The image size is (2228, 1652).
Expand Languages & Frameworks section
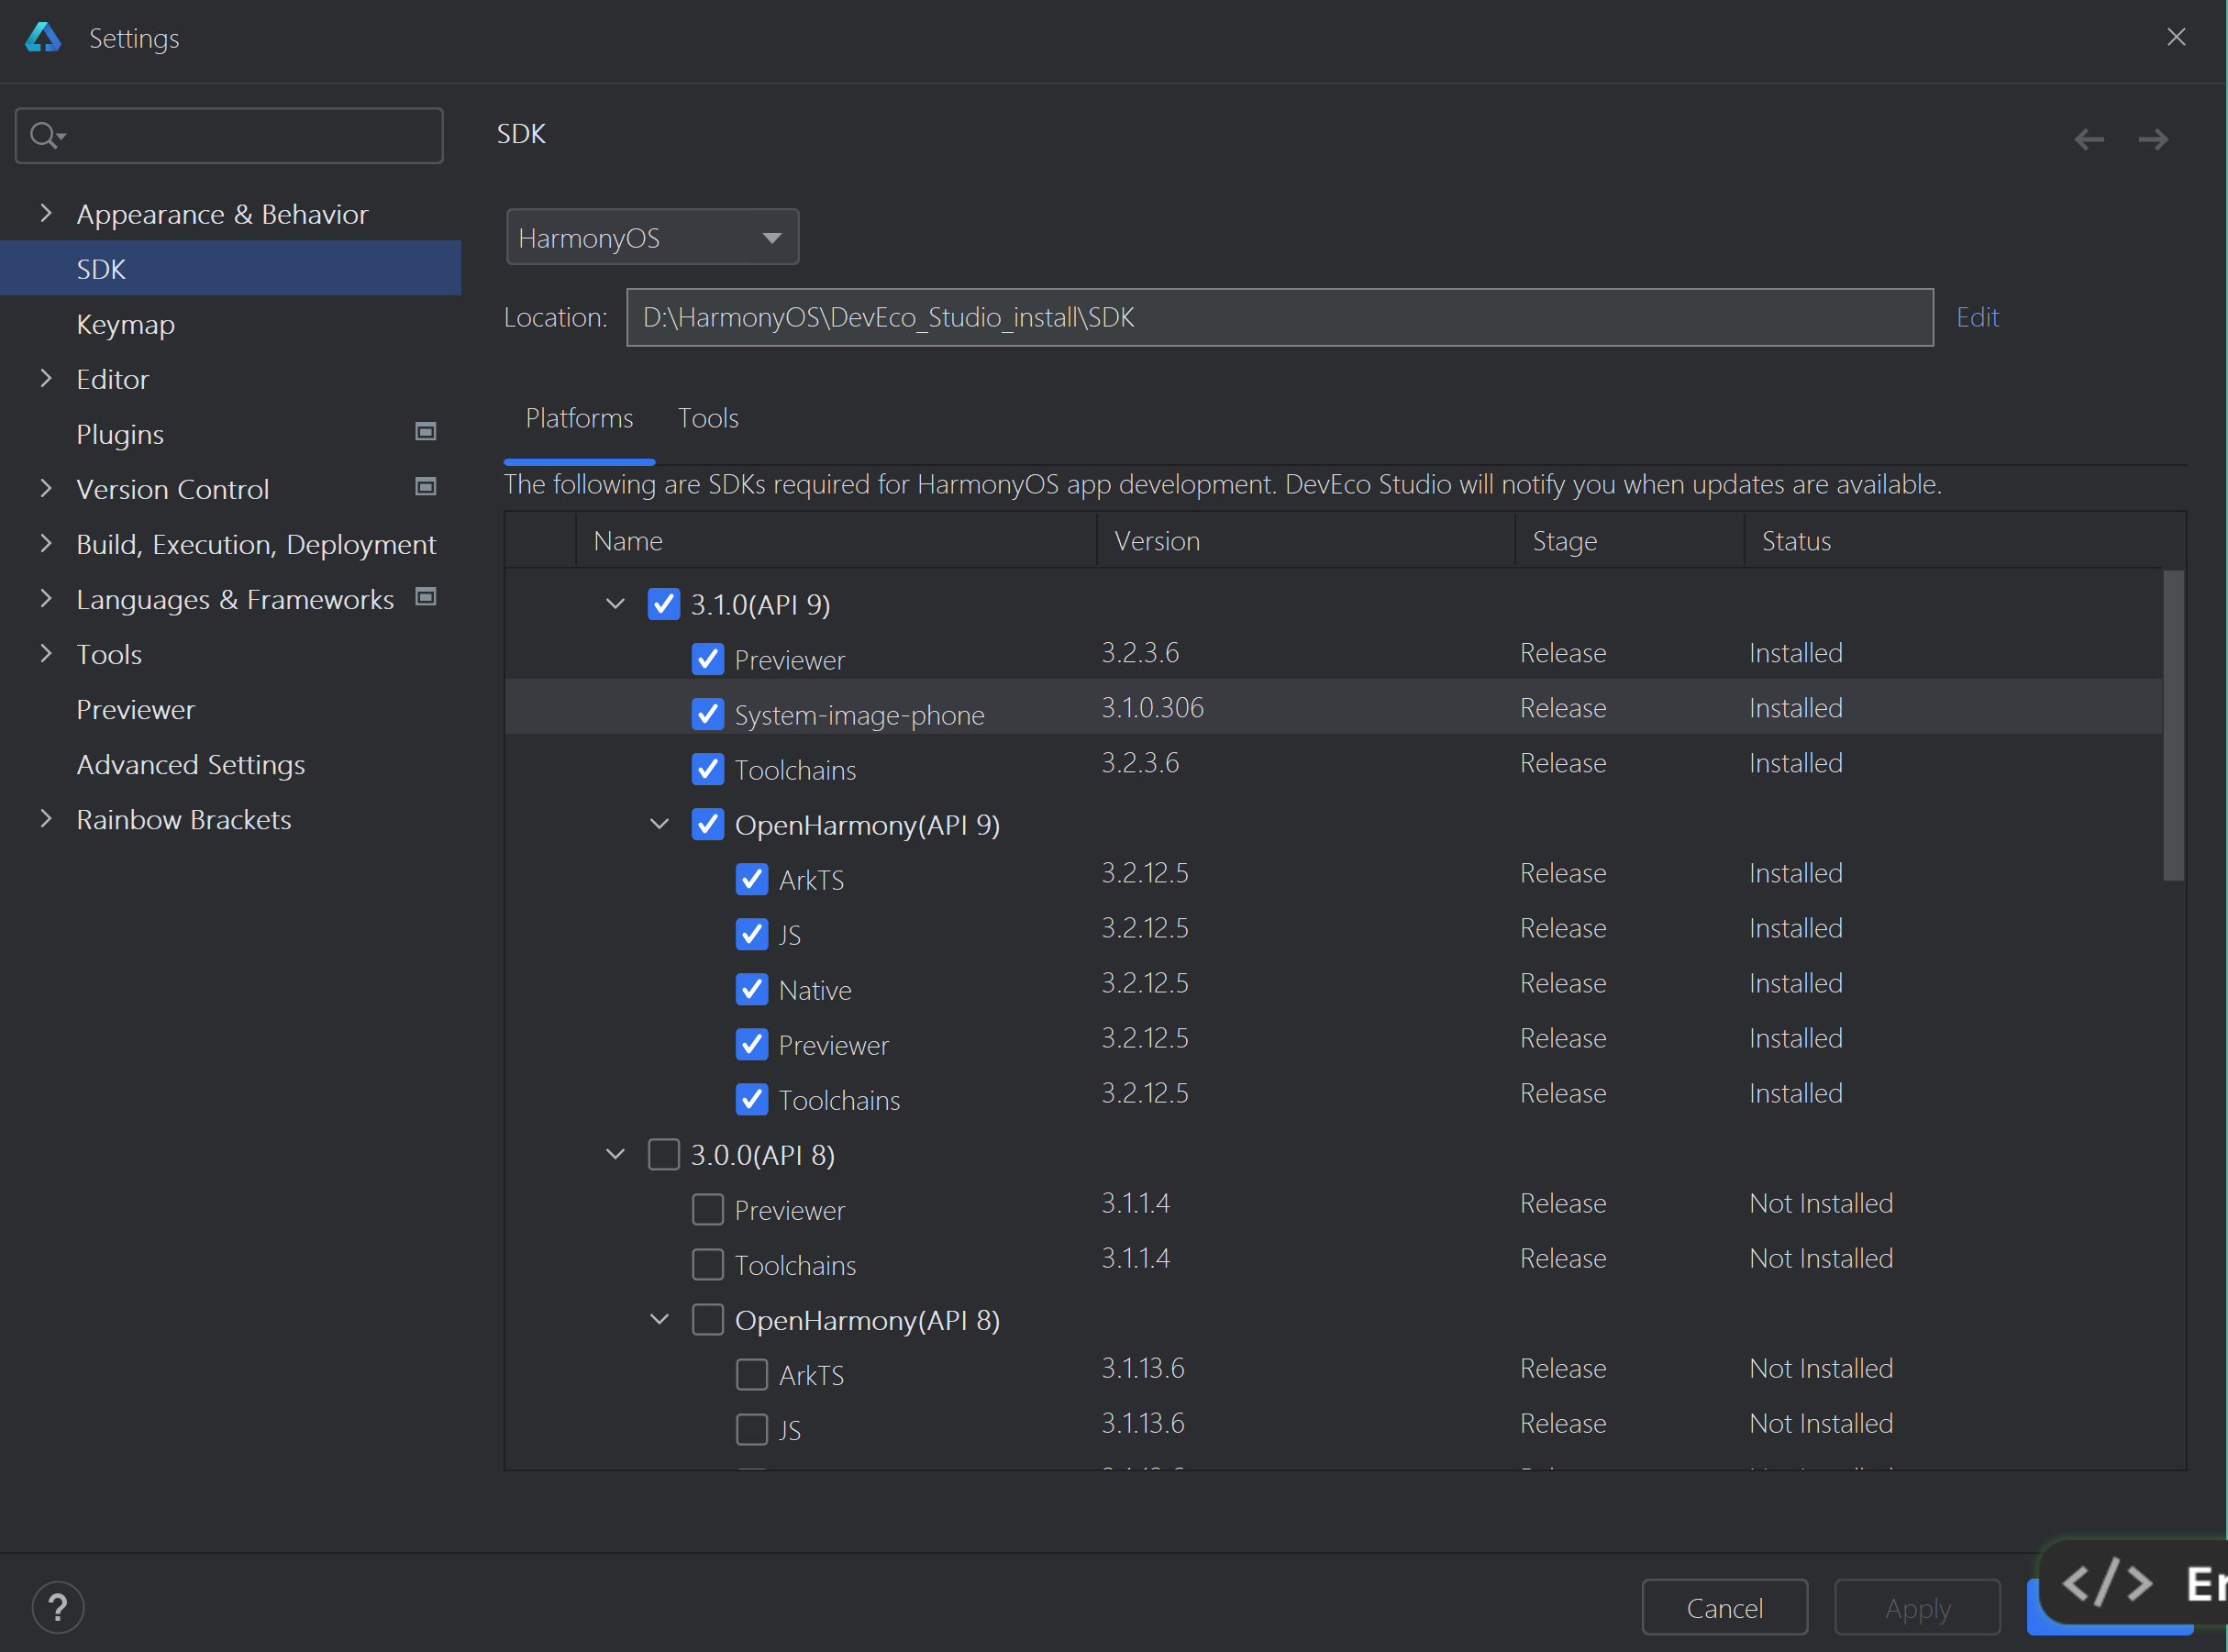[45, 598]
